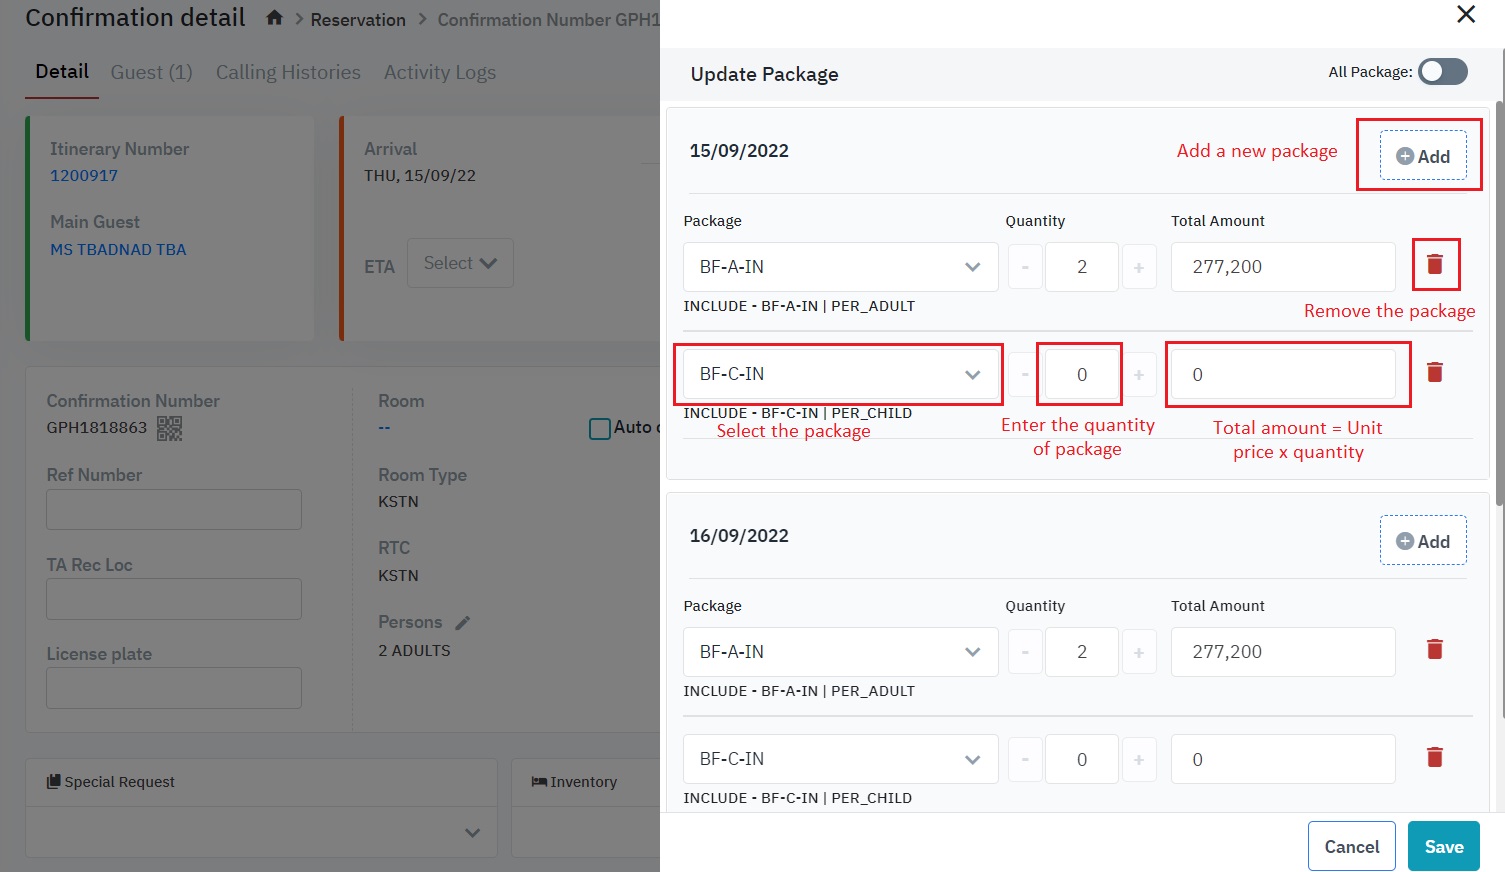The width and height of the screenshot is (1505, 872).
Task: Edit persons with the pencil icon
Action: (x=462, y=623)
